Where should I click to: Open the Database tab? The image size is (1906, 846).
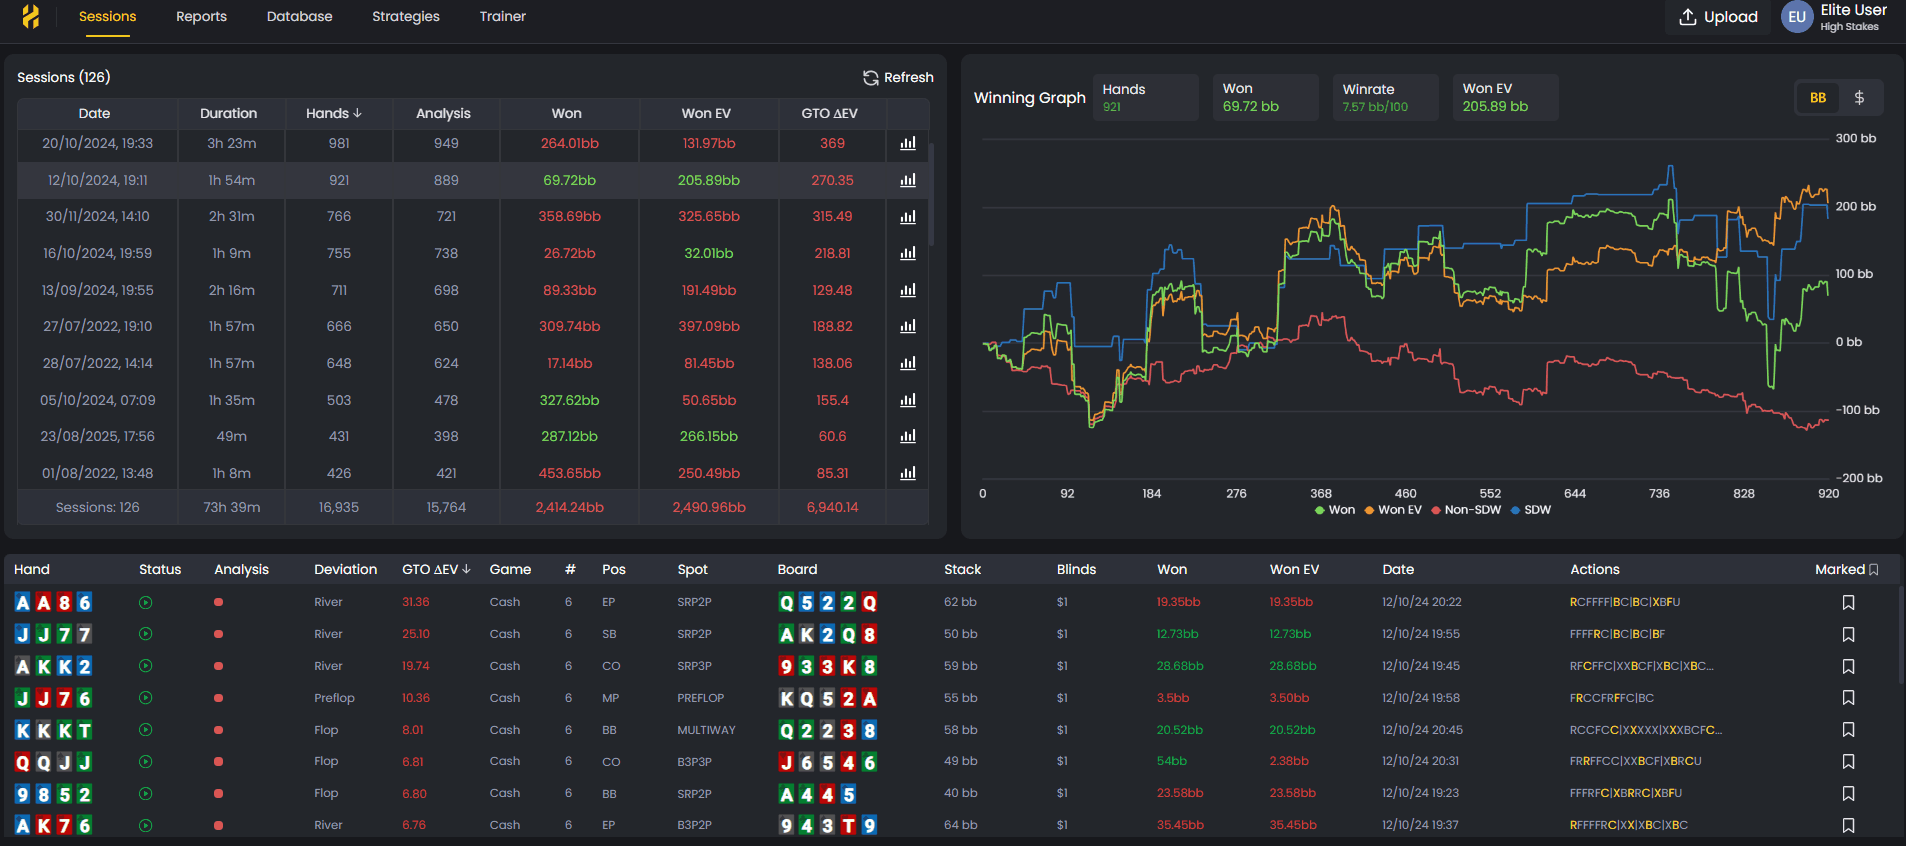(299, 17)
